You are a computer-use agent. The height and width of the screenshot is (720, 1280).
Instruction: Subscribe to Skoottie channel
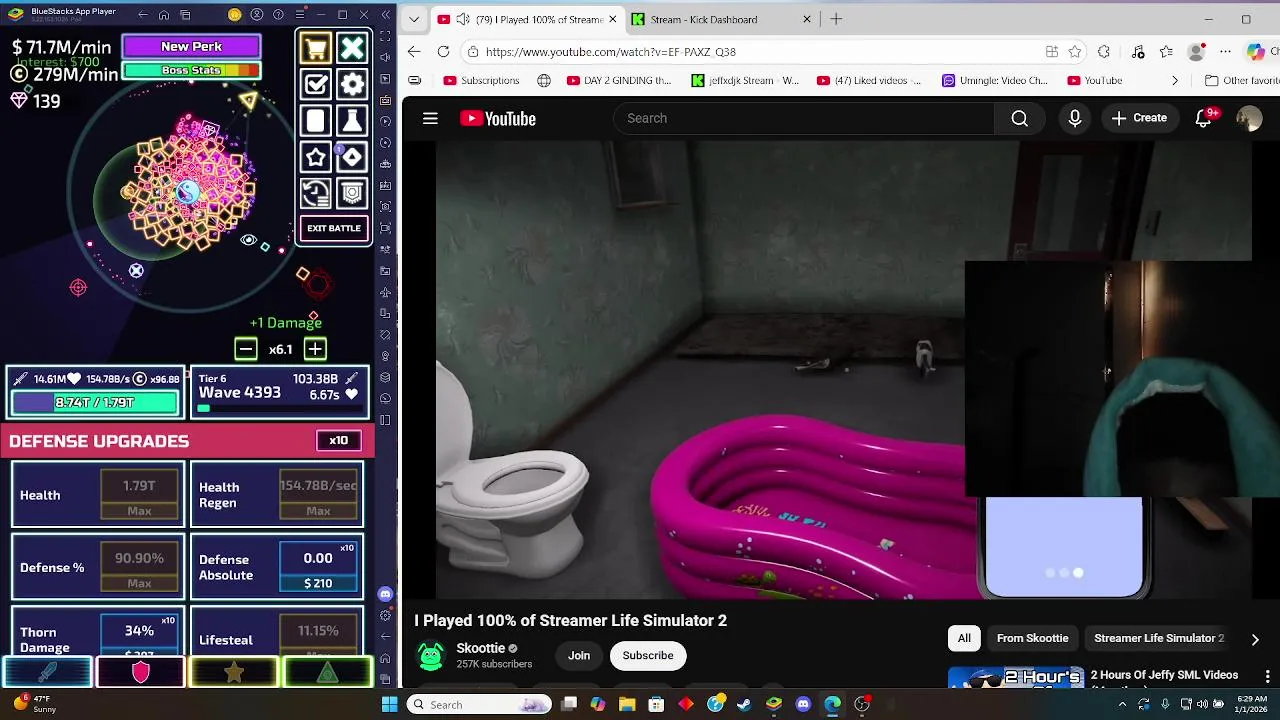[x=648, y=655]
